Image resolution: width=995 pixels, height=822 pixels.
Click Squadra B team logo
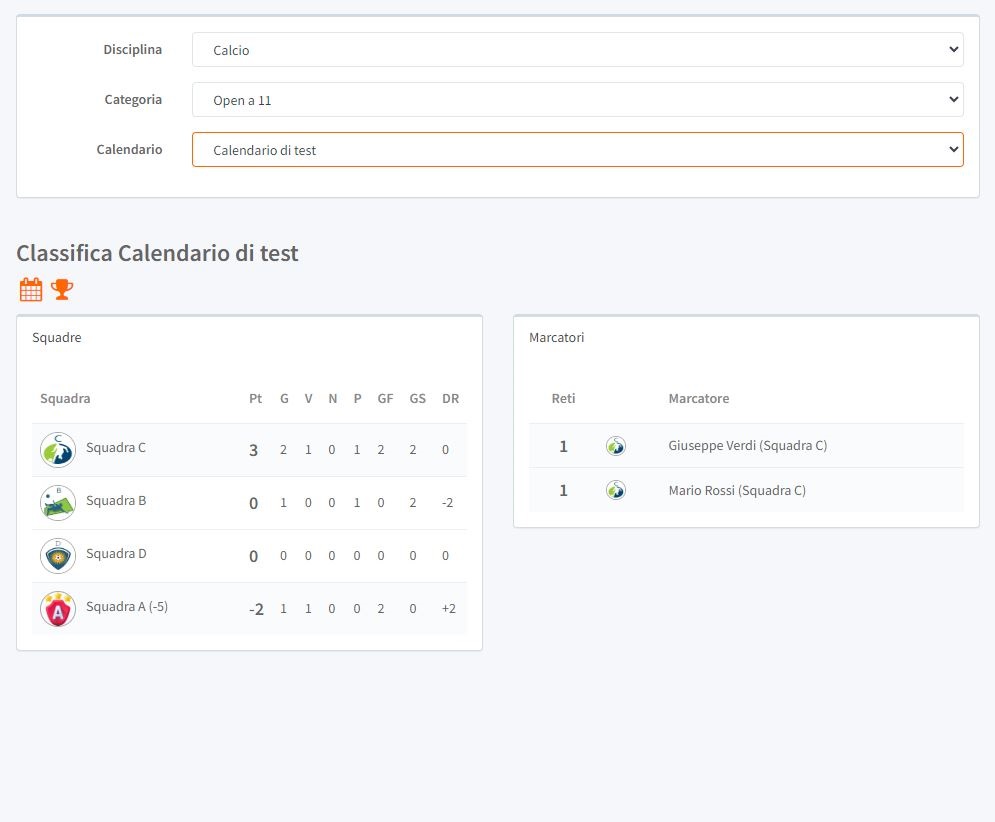pyautogui.click(x=58, y=503)
